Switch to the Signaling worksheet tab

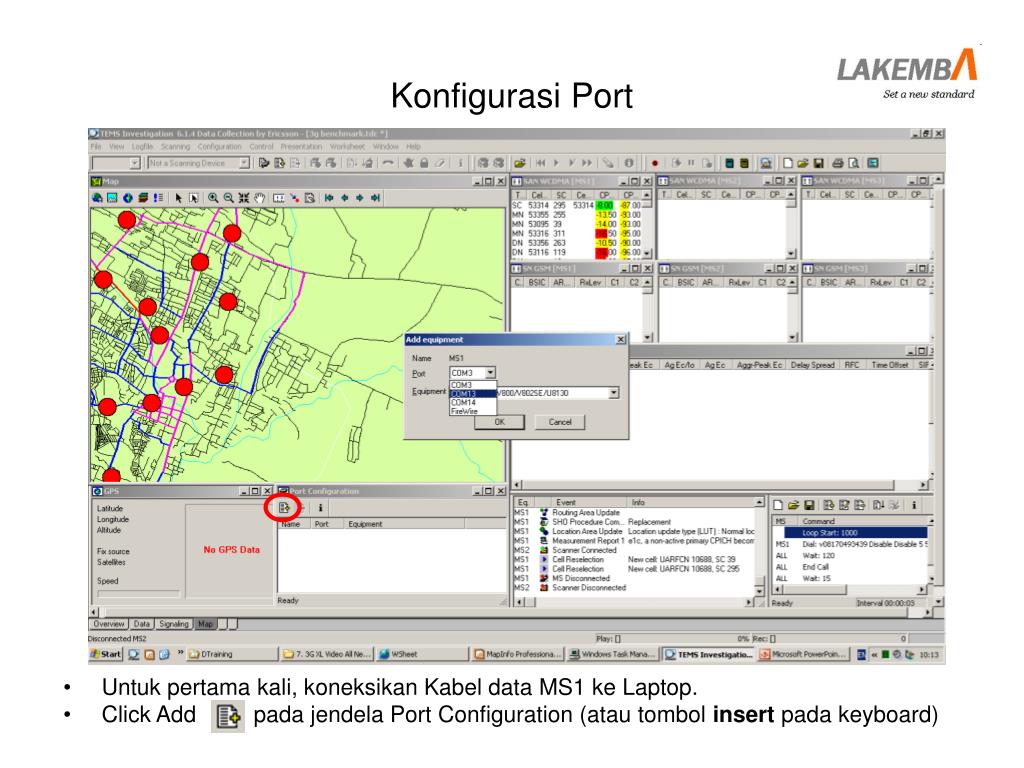[x=174, y=624]
